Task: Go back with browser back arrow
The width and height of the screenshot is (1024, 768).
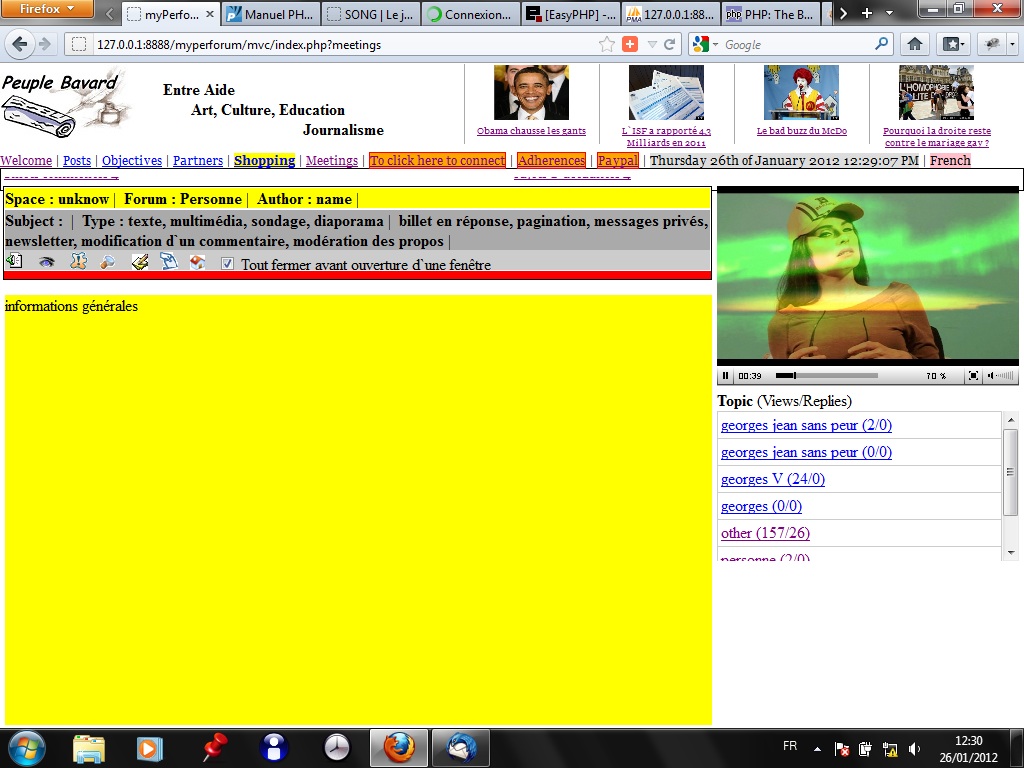Action: (20, 44)
